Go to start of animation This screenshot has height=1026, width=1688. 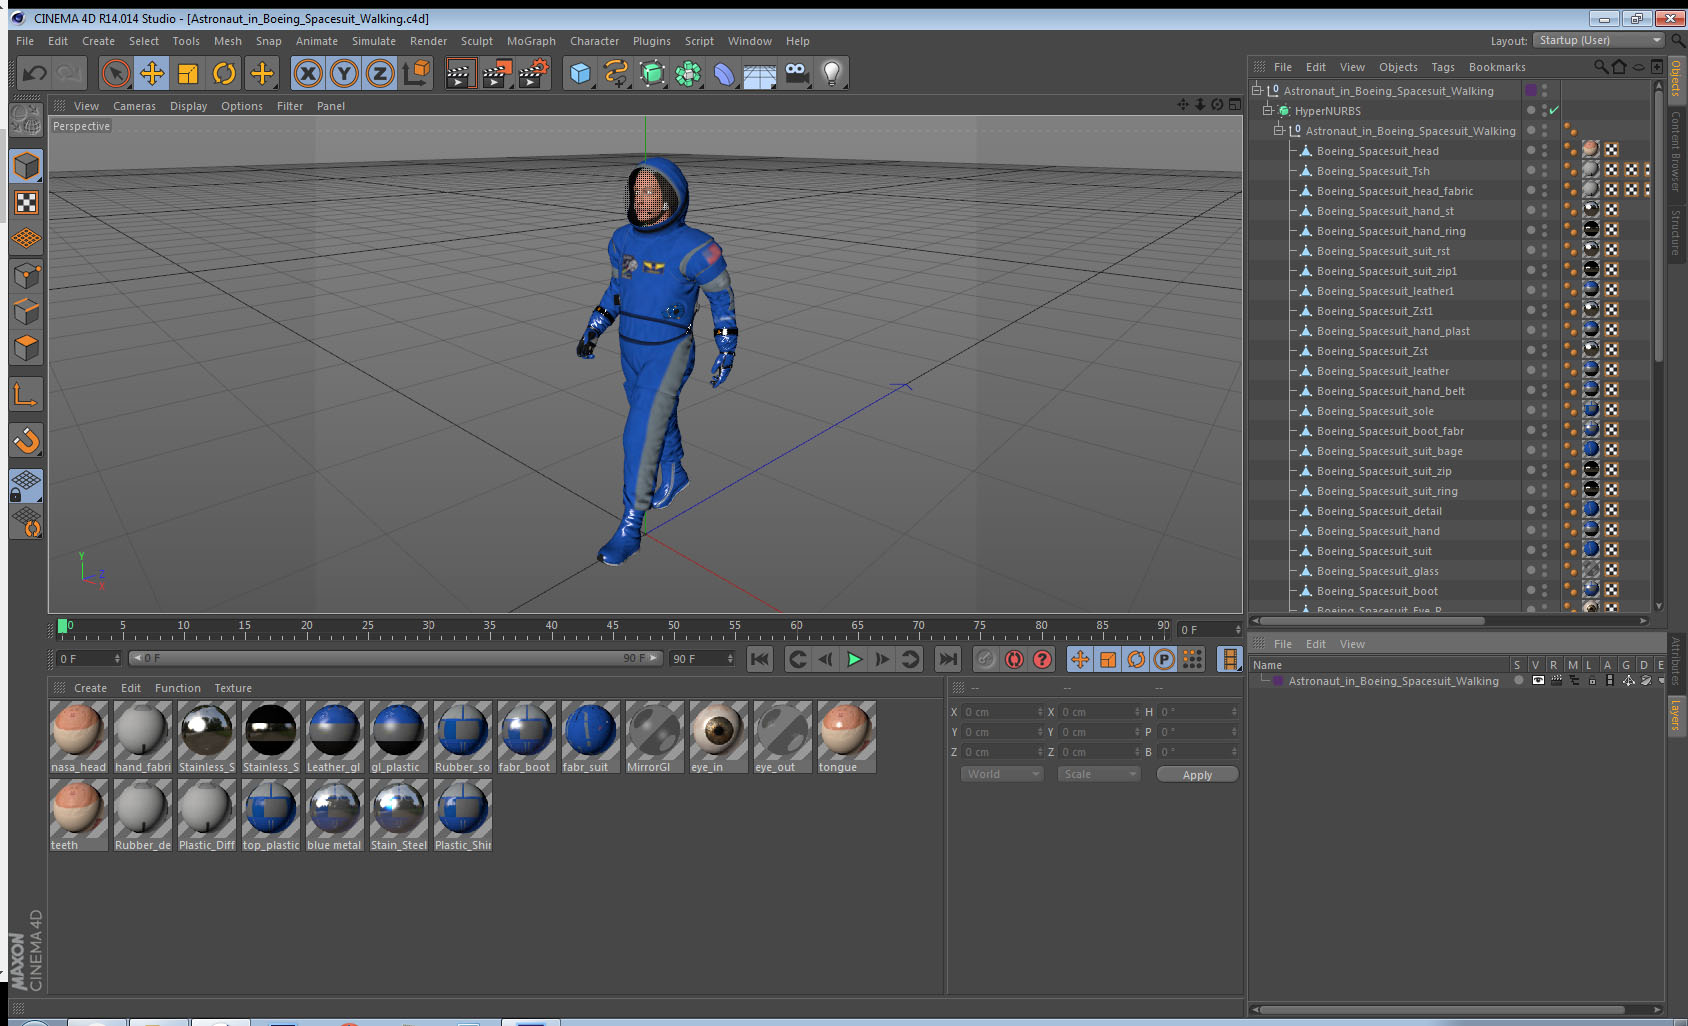tap(760, 659)
